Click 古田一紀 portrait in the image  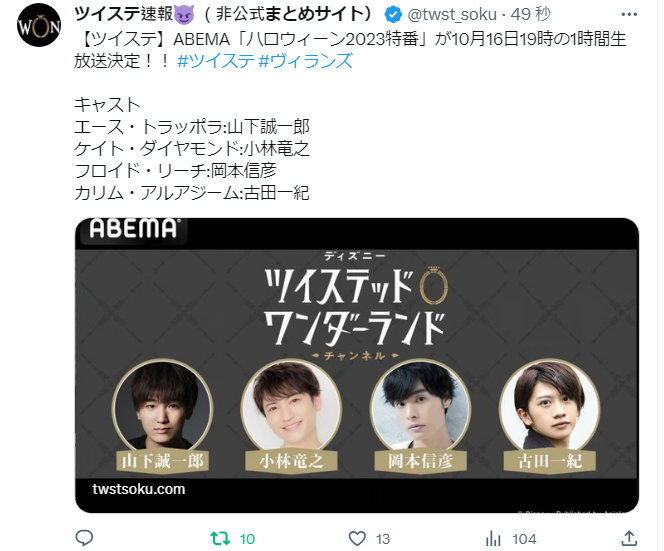coord(550,407)
